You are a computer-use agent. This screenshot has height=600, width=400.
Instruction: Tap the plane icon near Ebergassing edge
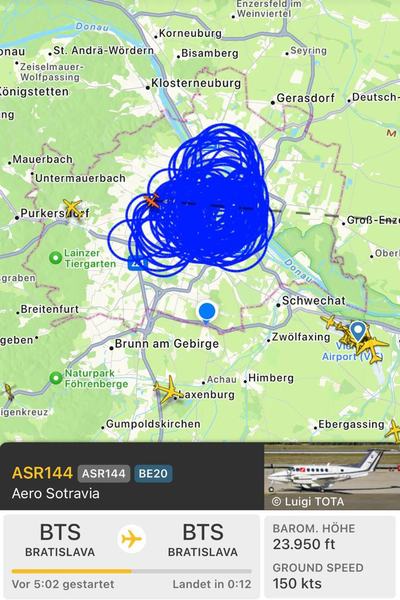coord(394,430)
